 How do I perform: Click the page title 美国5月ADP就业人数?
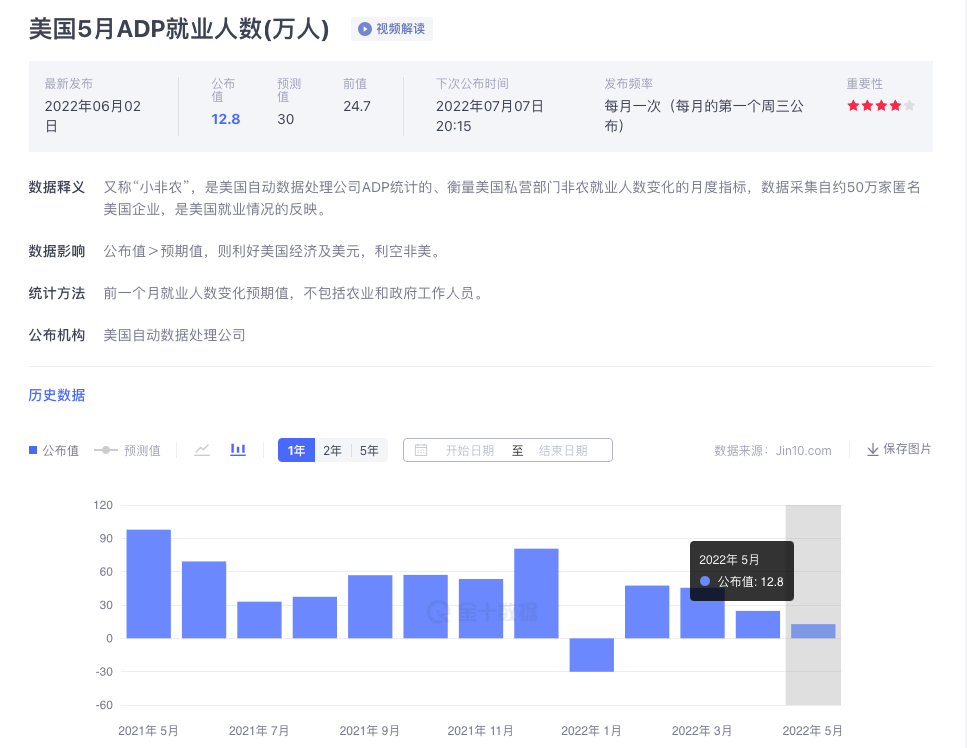179,29
